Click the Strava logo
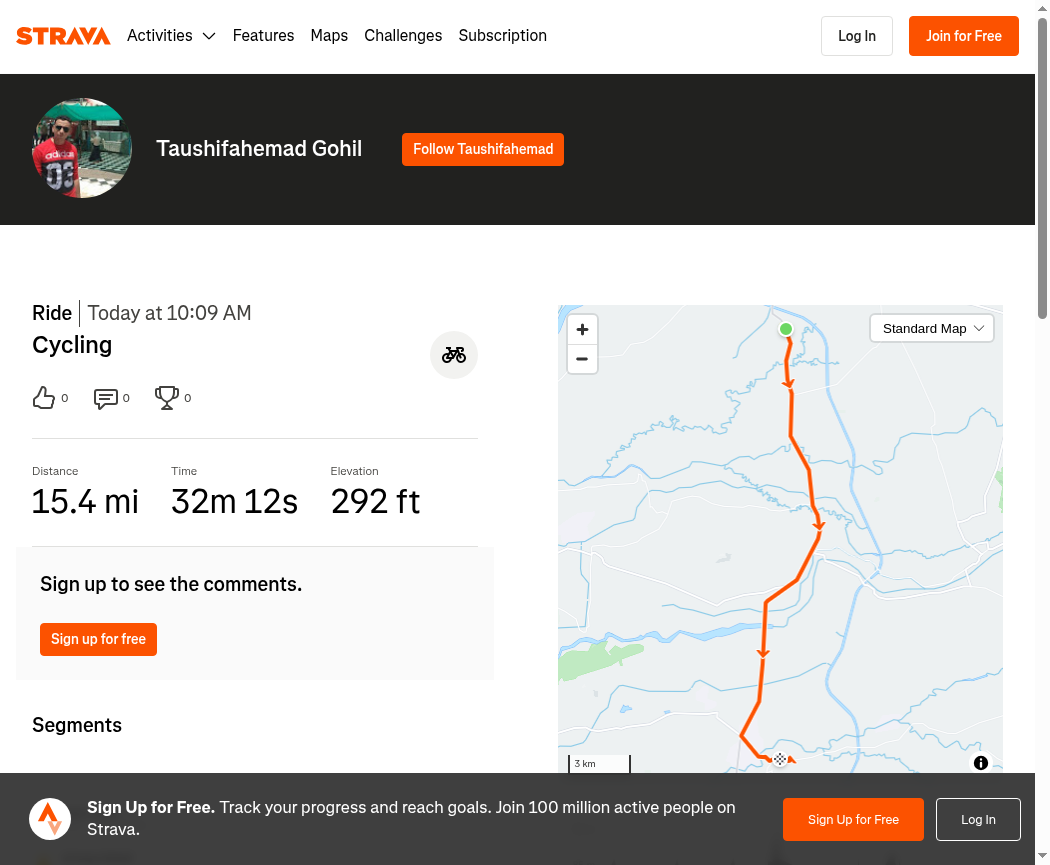 coord(63,35)
